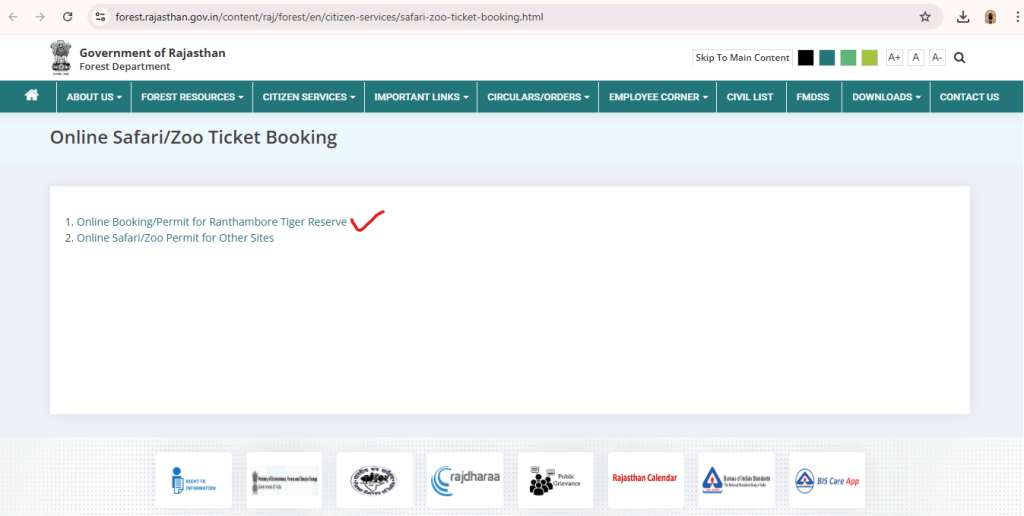Expand the Forest Resources dropdown
1024x516 pixels.
(193, 97)
